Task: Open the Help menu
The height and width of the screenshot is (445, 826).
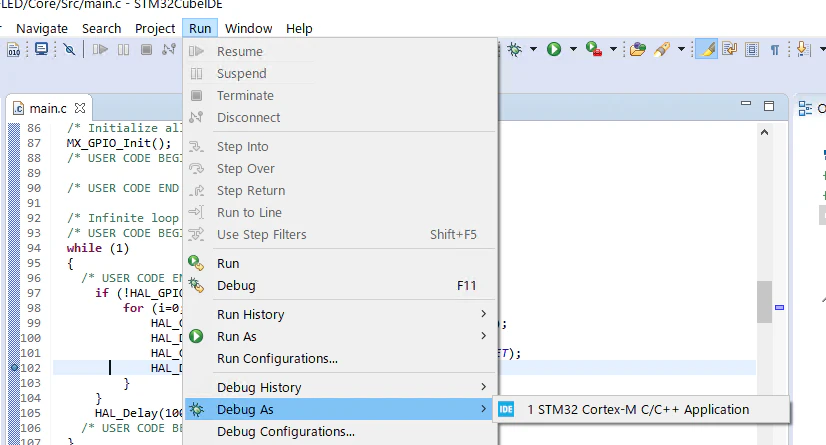Action: [299, 28]
